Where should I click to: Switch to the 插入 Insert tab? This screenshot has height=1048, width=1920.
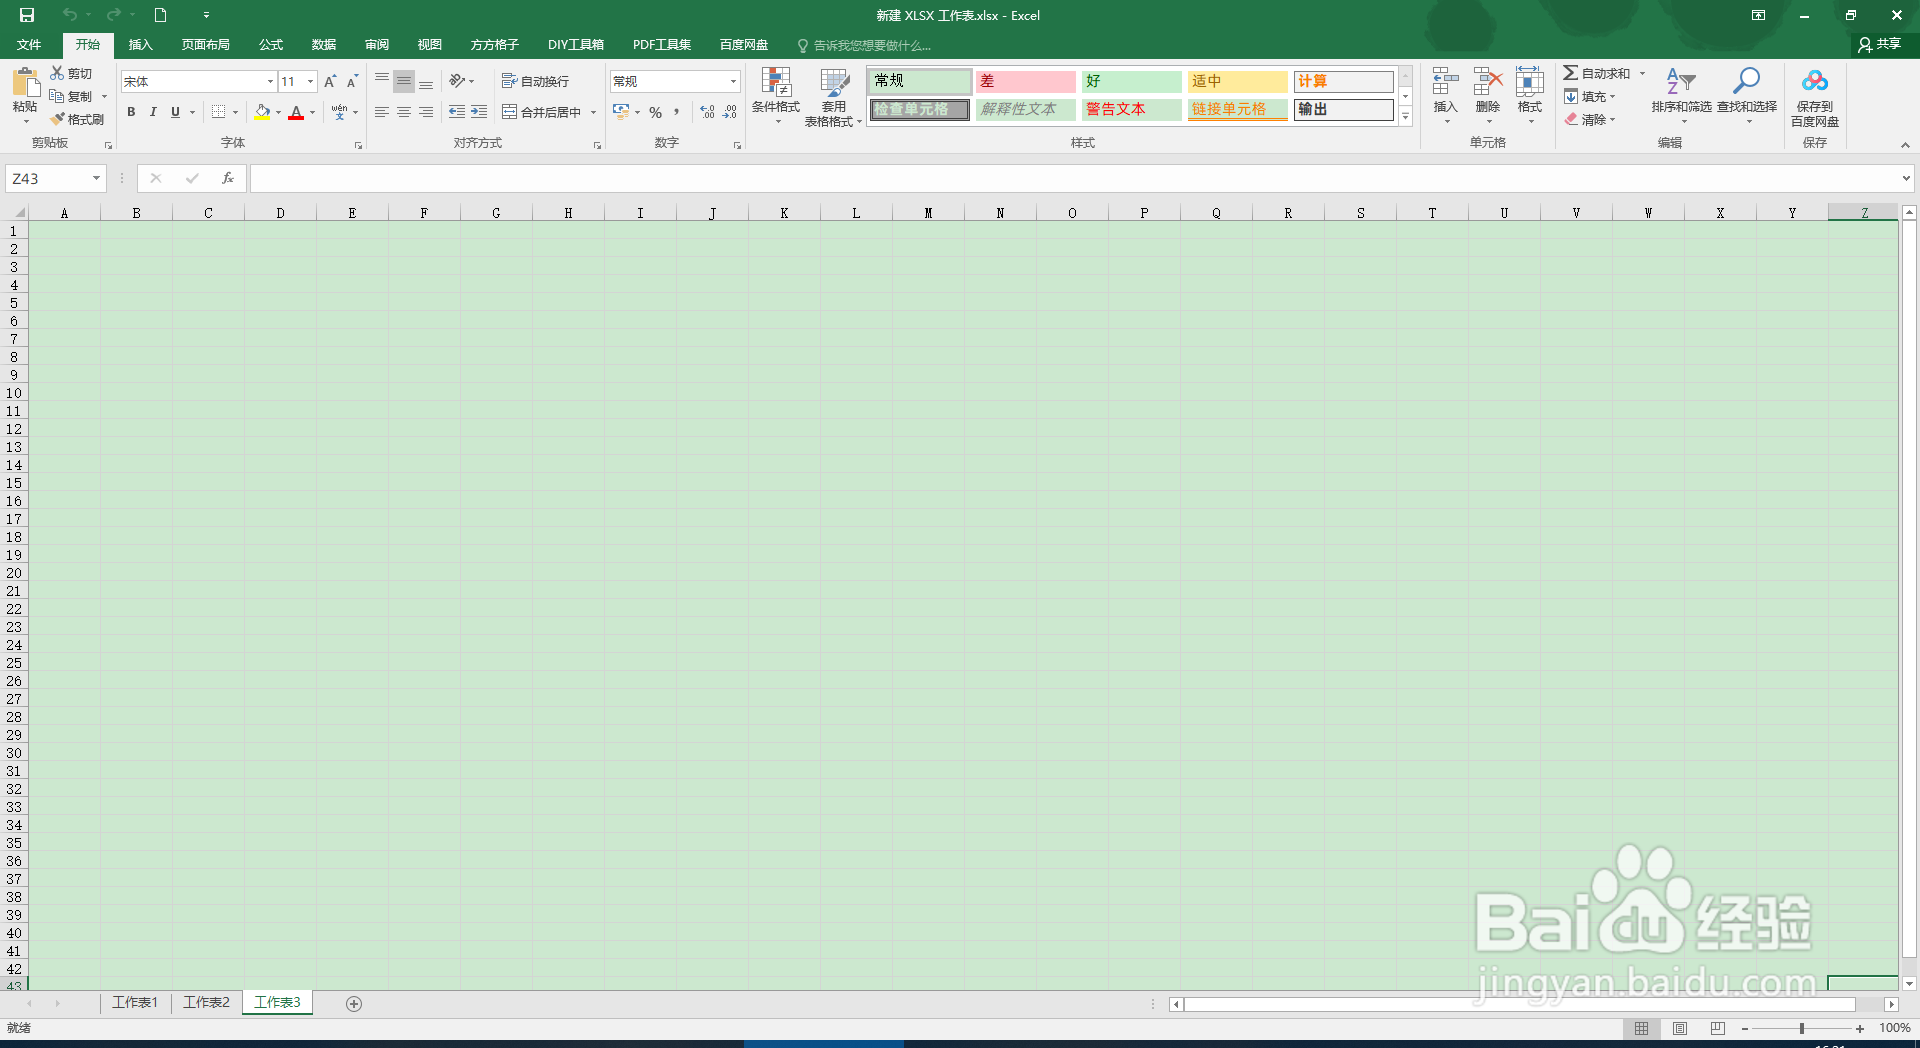coord(140,45)
